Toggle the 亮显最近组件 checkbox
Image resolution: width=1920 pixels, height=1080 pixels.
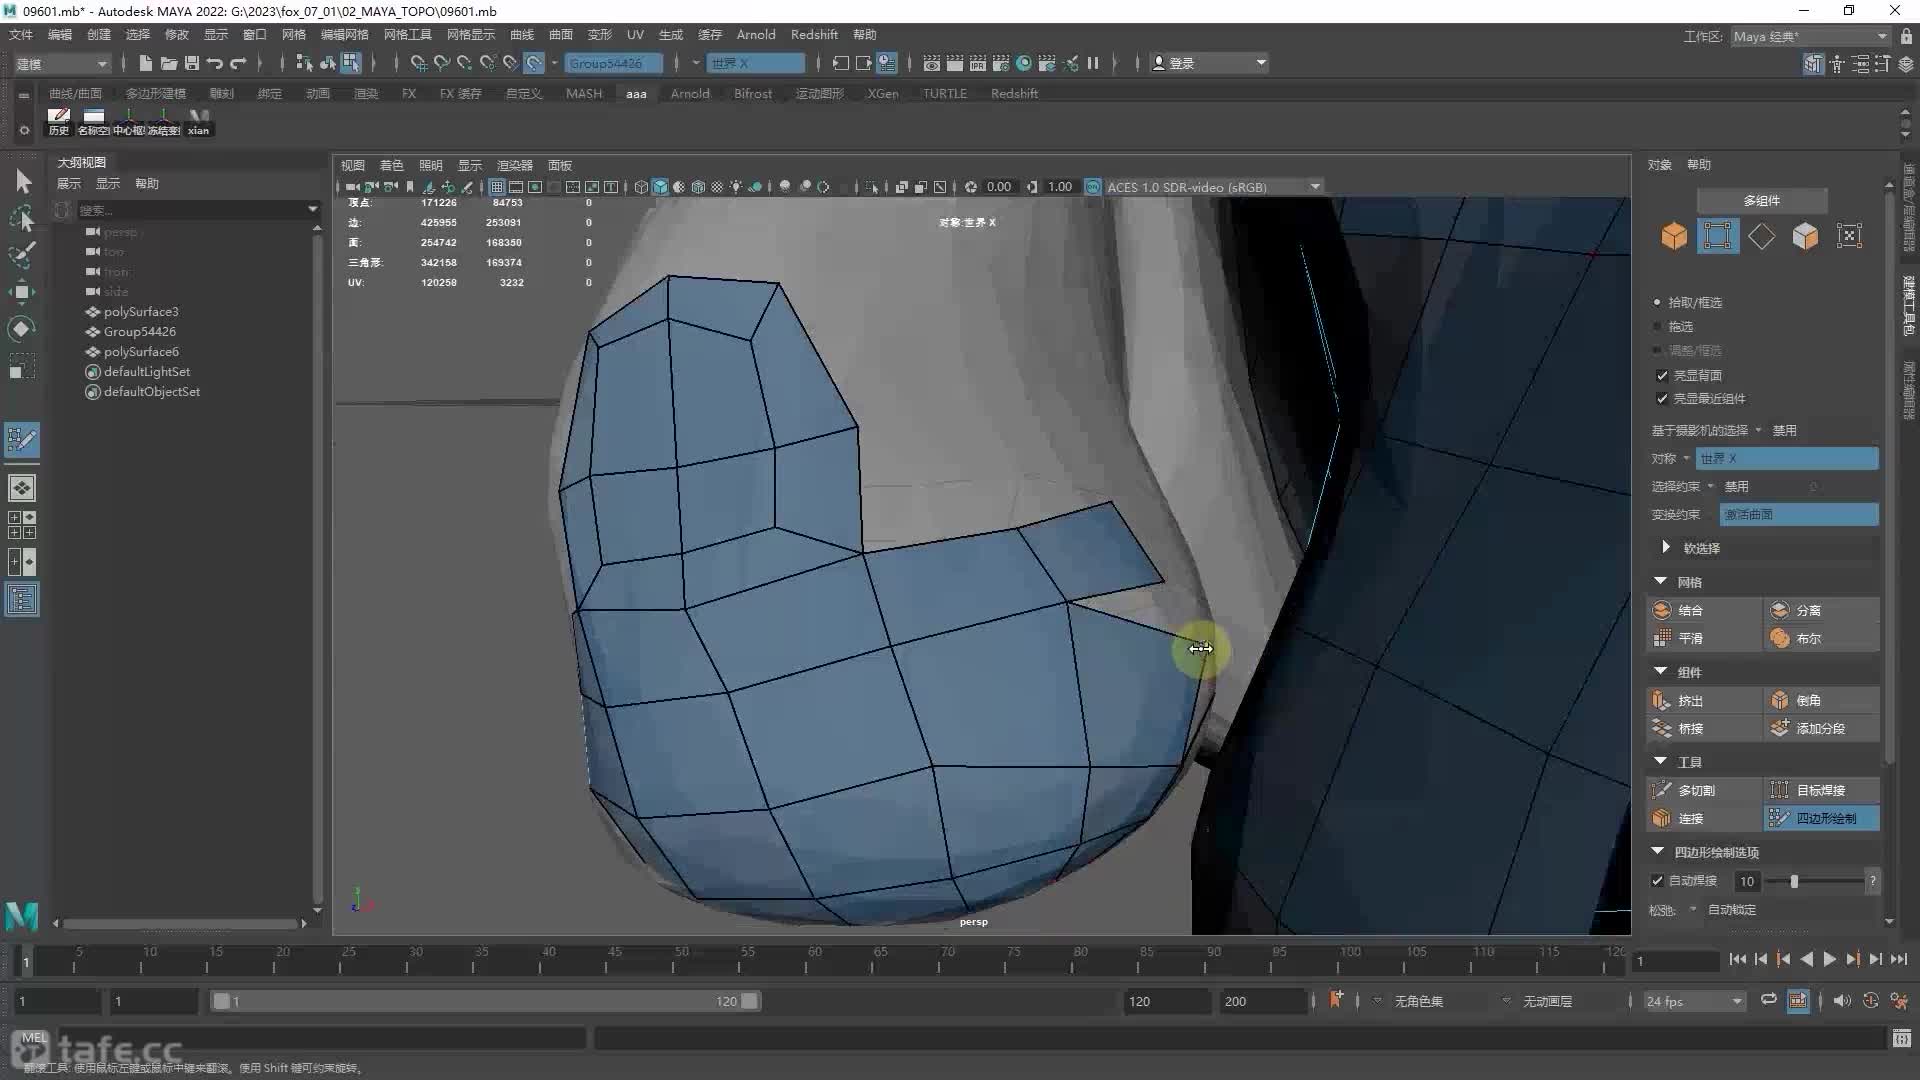[x=1662, y=398]
